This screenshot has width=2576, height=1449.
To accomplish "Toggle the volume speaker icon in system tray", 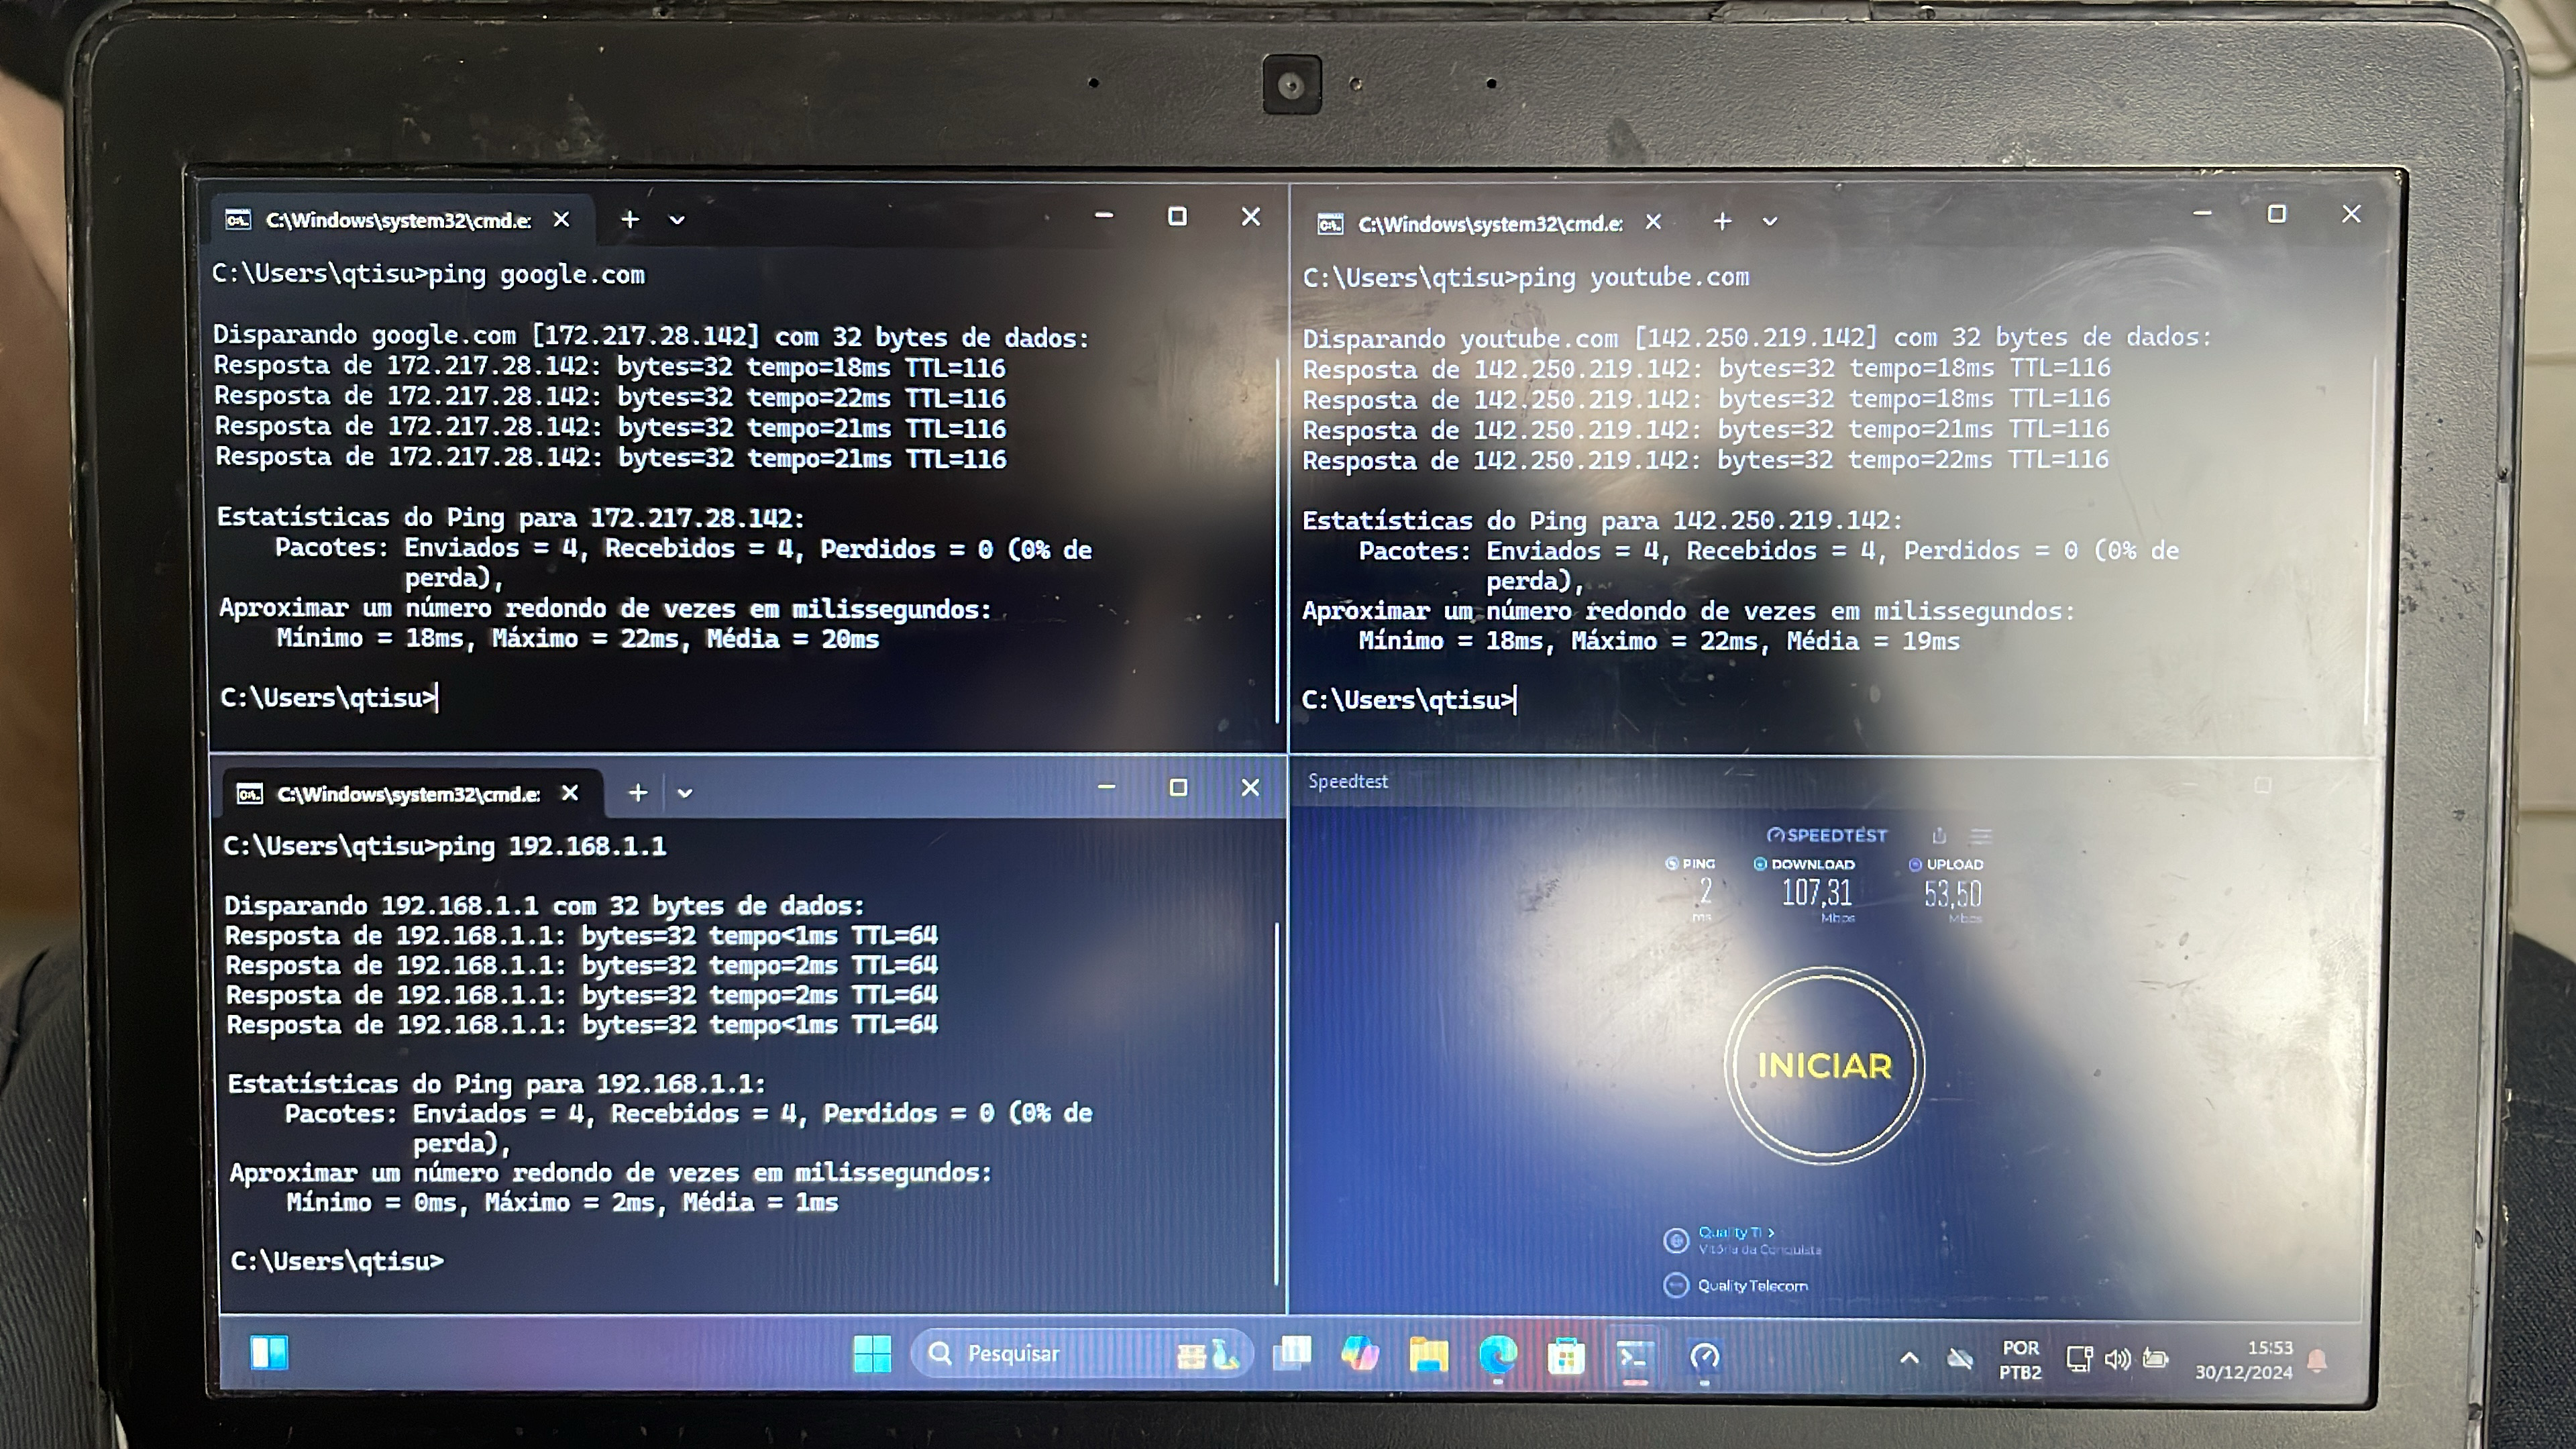I will (x=2117, y=1359).
